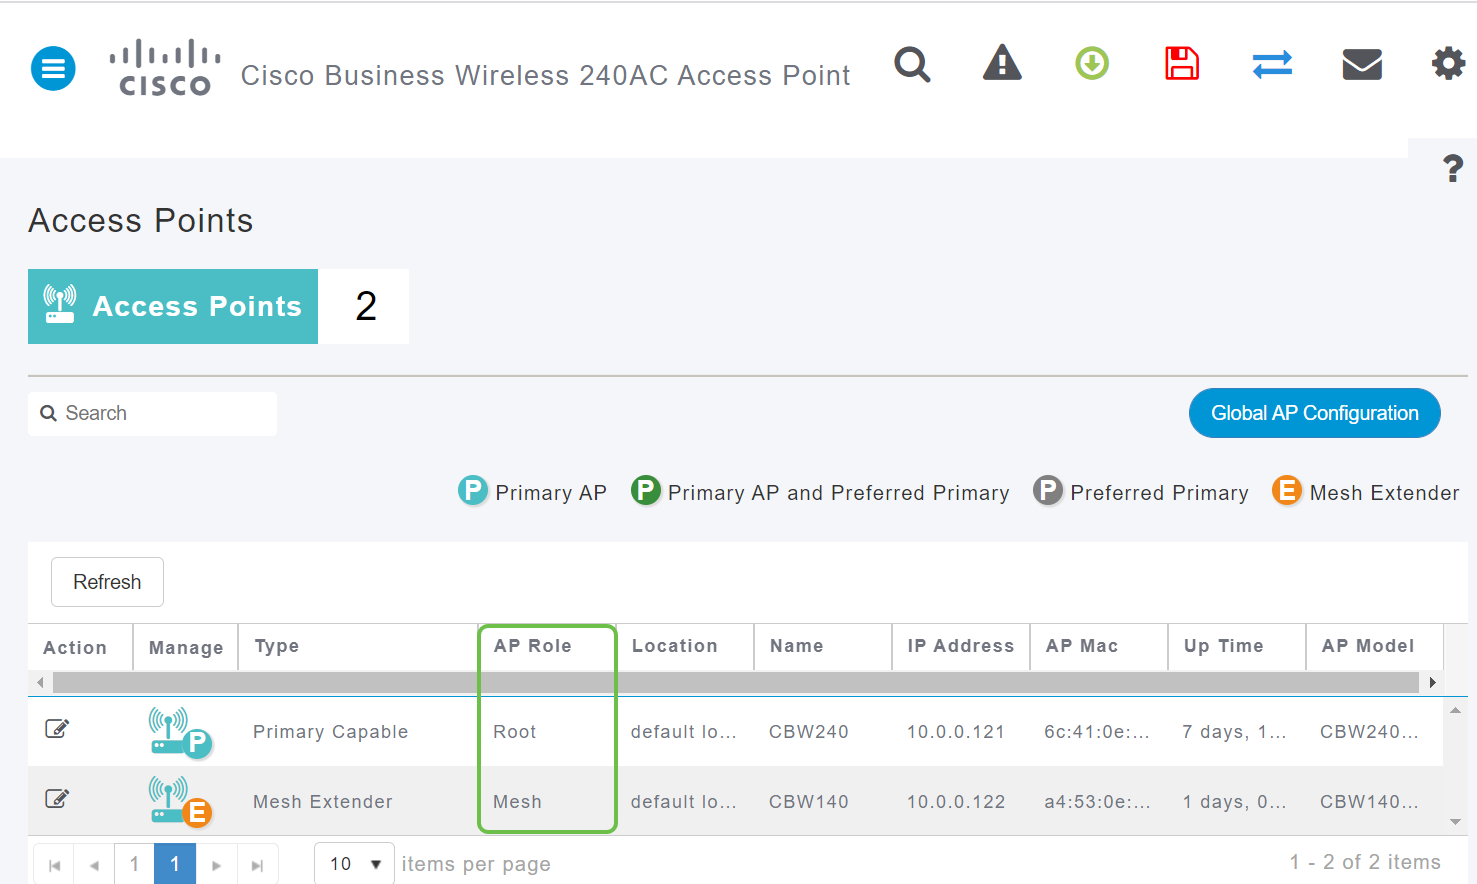Open settings gear icon
The image size is (1477, 884).
pos(1448,64)
